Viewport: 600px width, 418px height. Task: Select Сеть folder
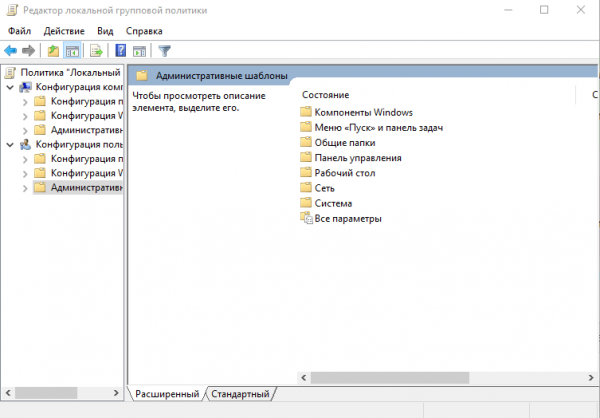coord(324,188)
